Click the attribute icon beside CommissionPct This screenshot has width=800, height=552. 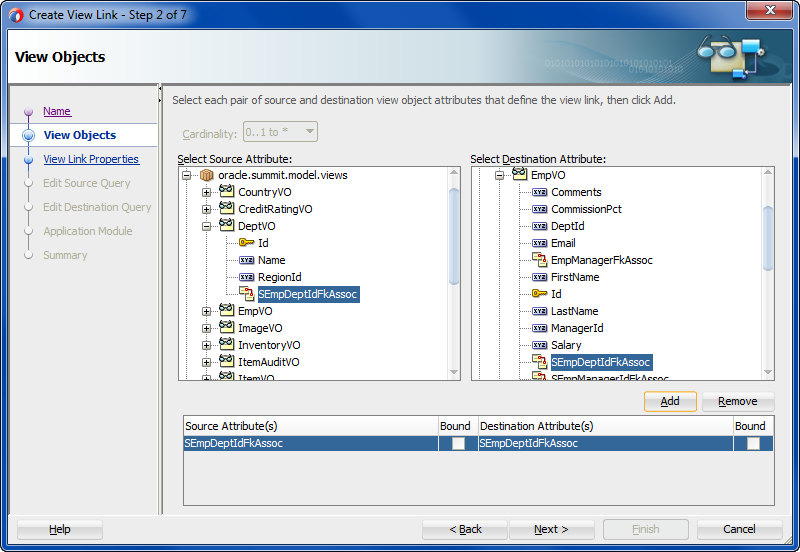coord(539,209)
